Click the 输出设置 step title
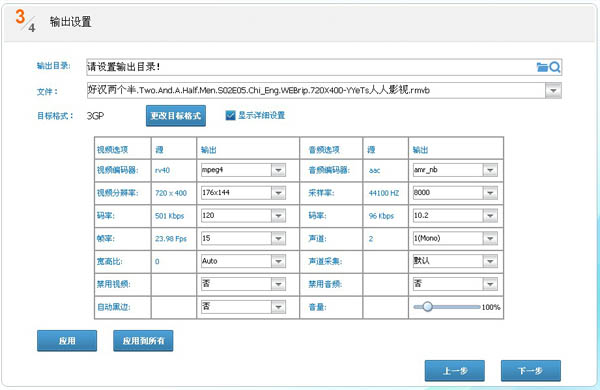600x390 pixels. tap(70, 22)
